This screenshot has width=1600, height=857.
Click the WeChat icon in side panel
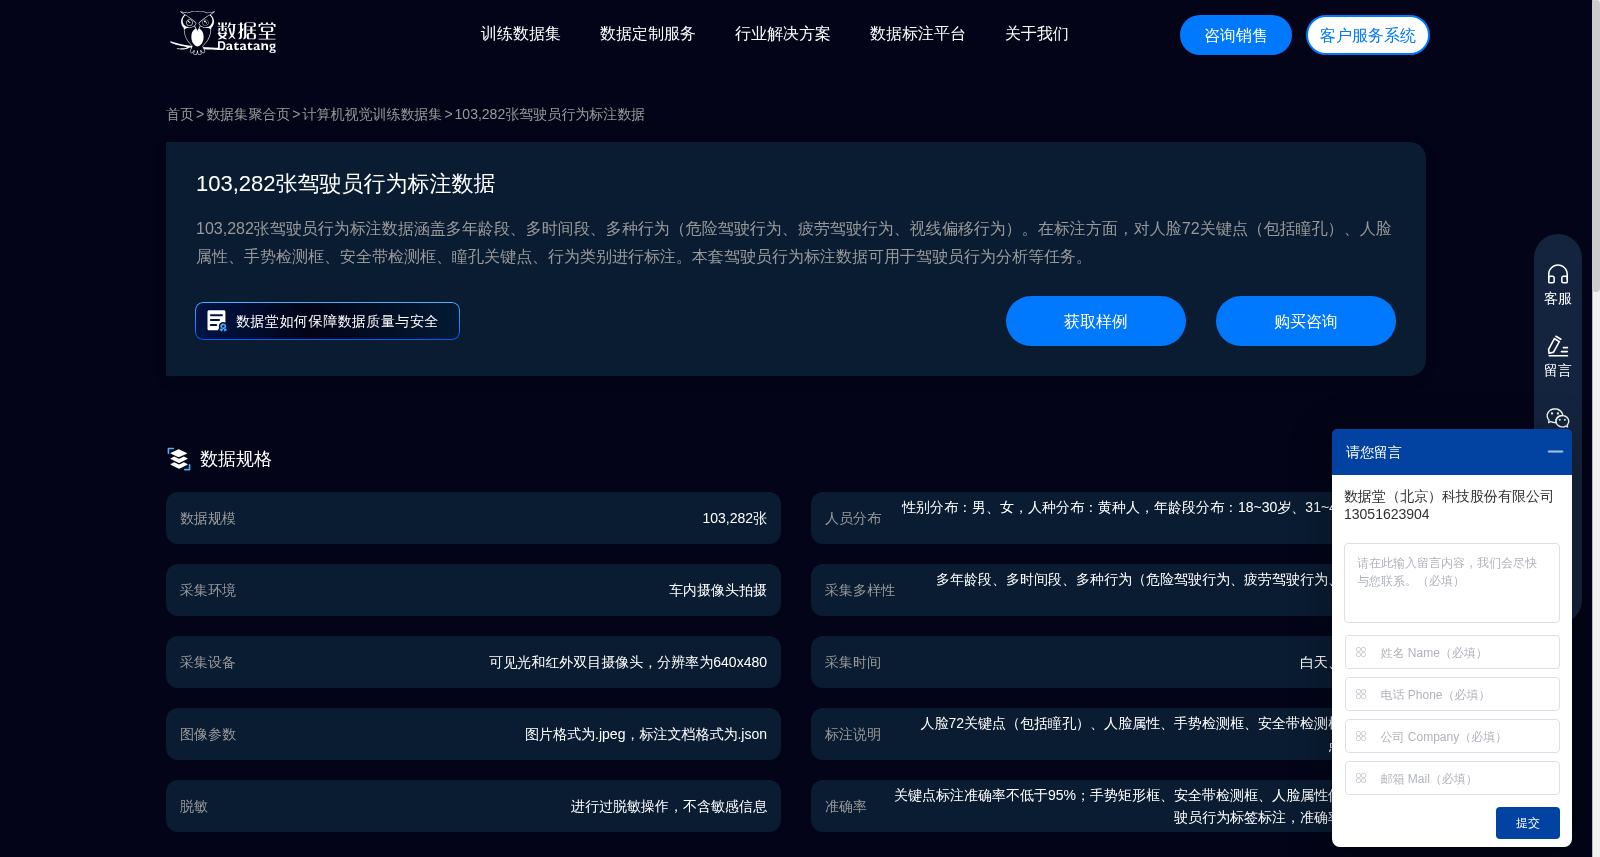point(1557,417)
